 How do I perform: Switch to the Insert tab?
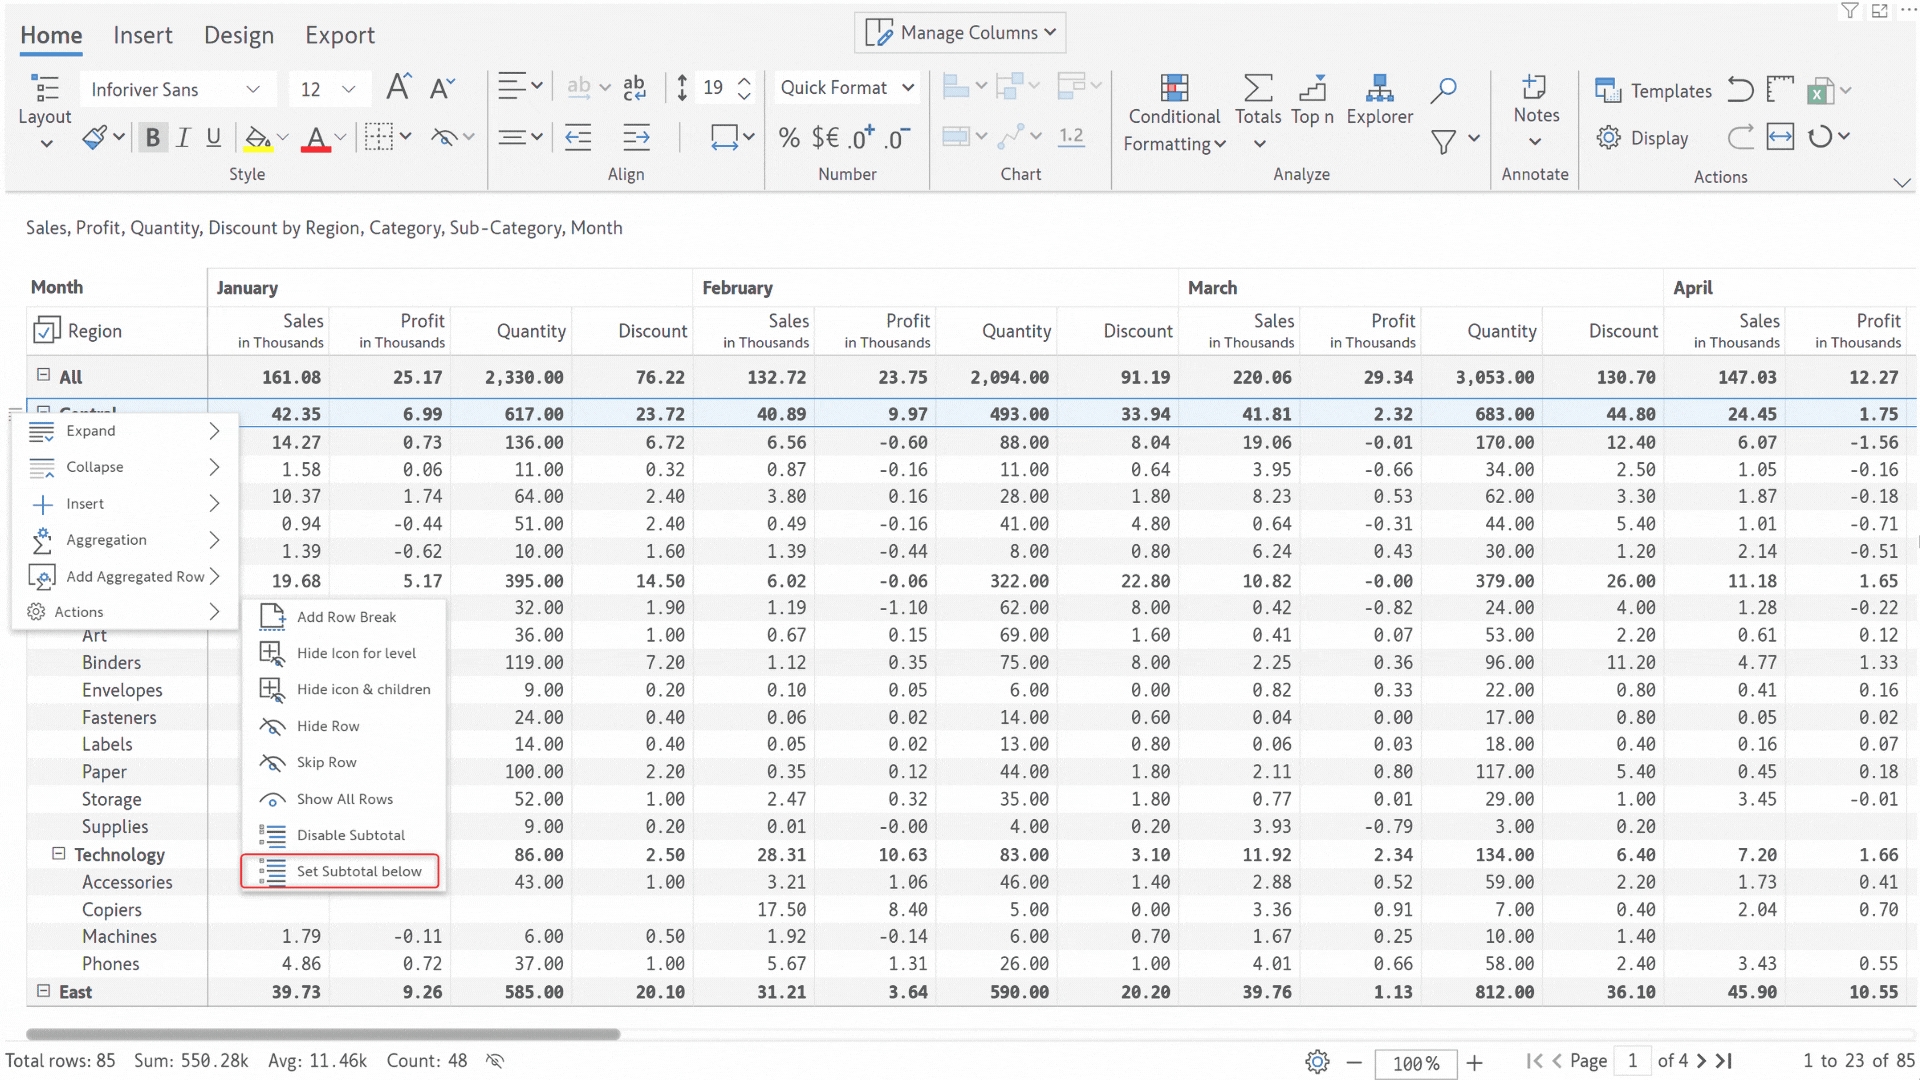click(142, 36)
